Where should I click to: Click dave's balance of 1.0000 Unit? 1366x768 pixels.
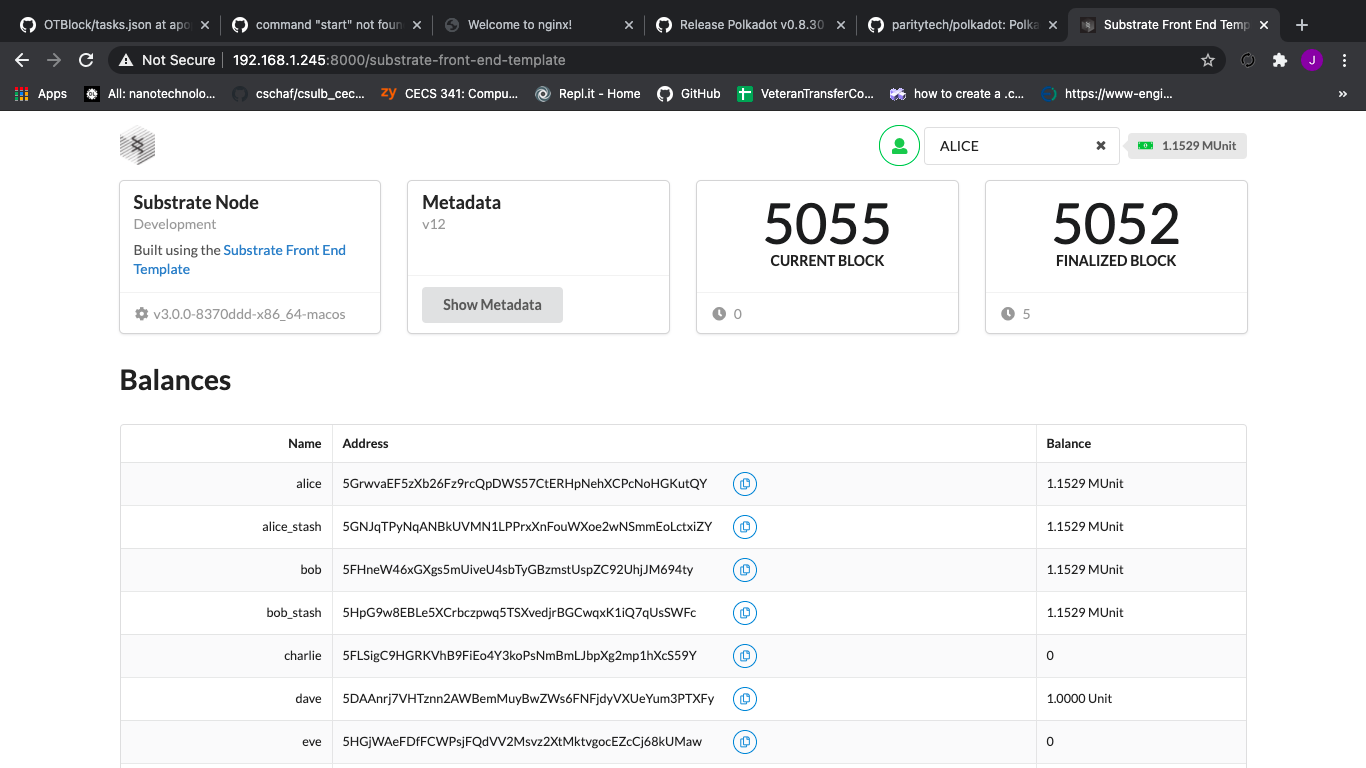point(1079,699)
